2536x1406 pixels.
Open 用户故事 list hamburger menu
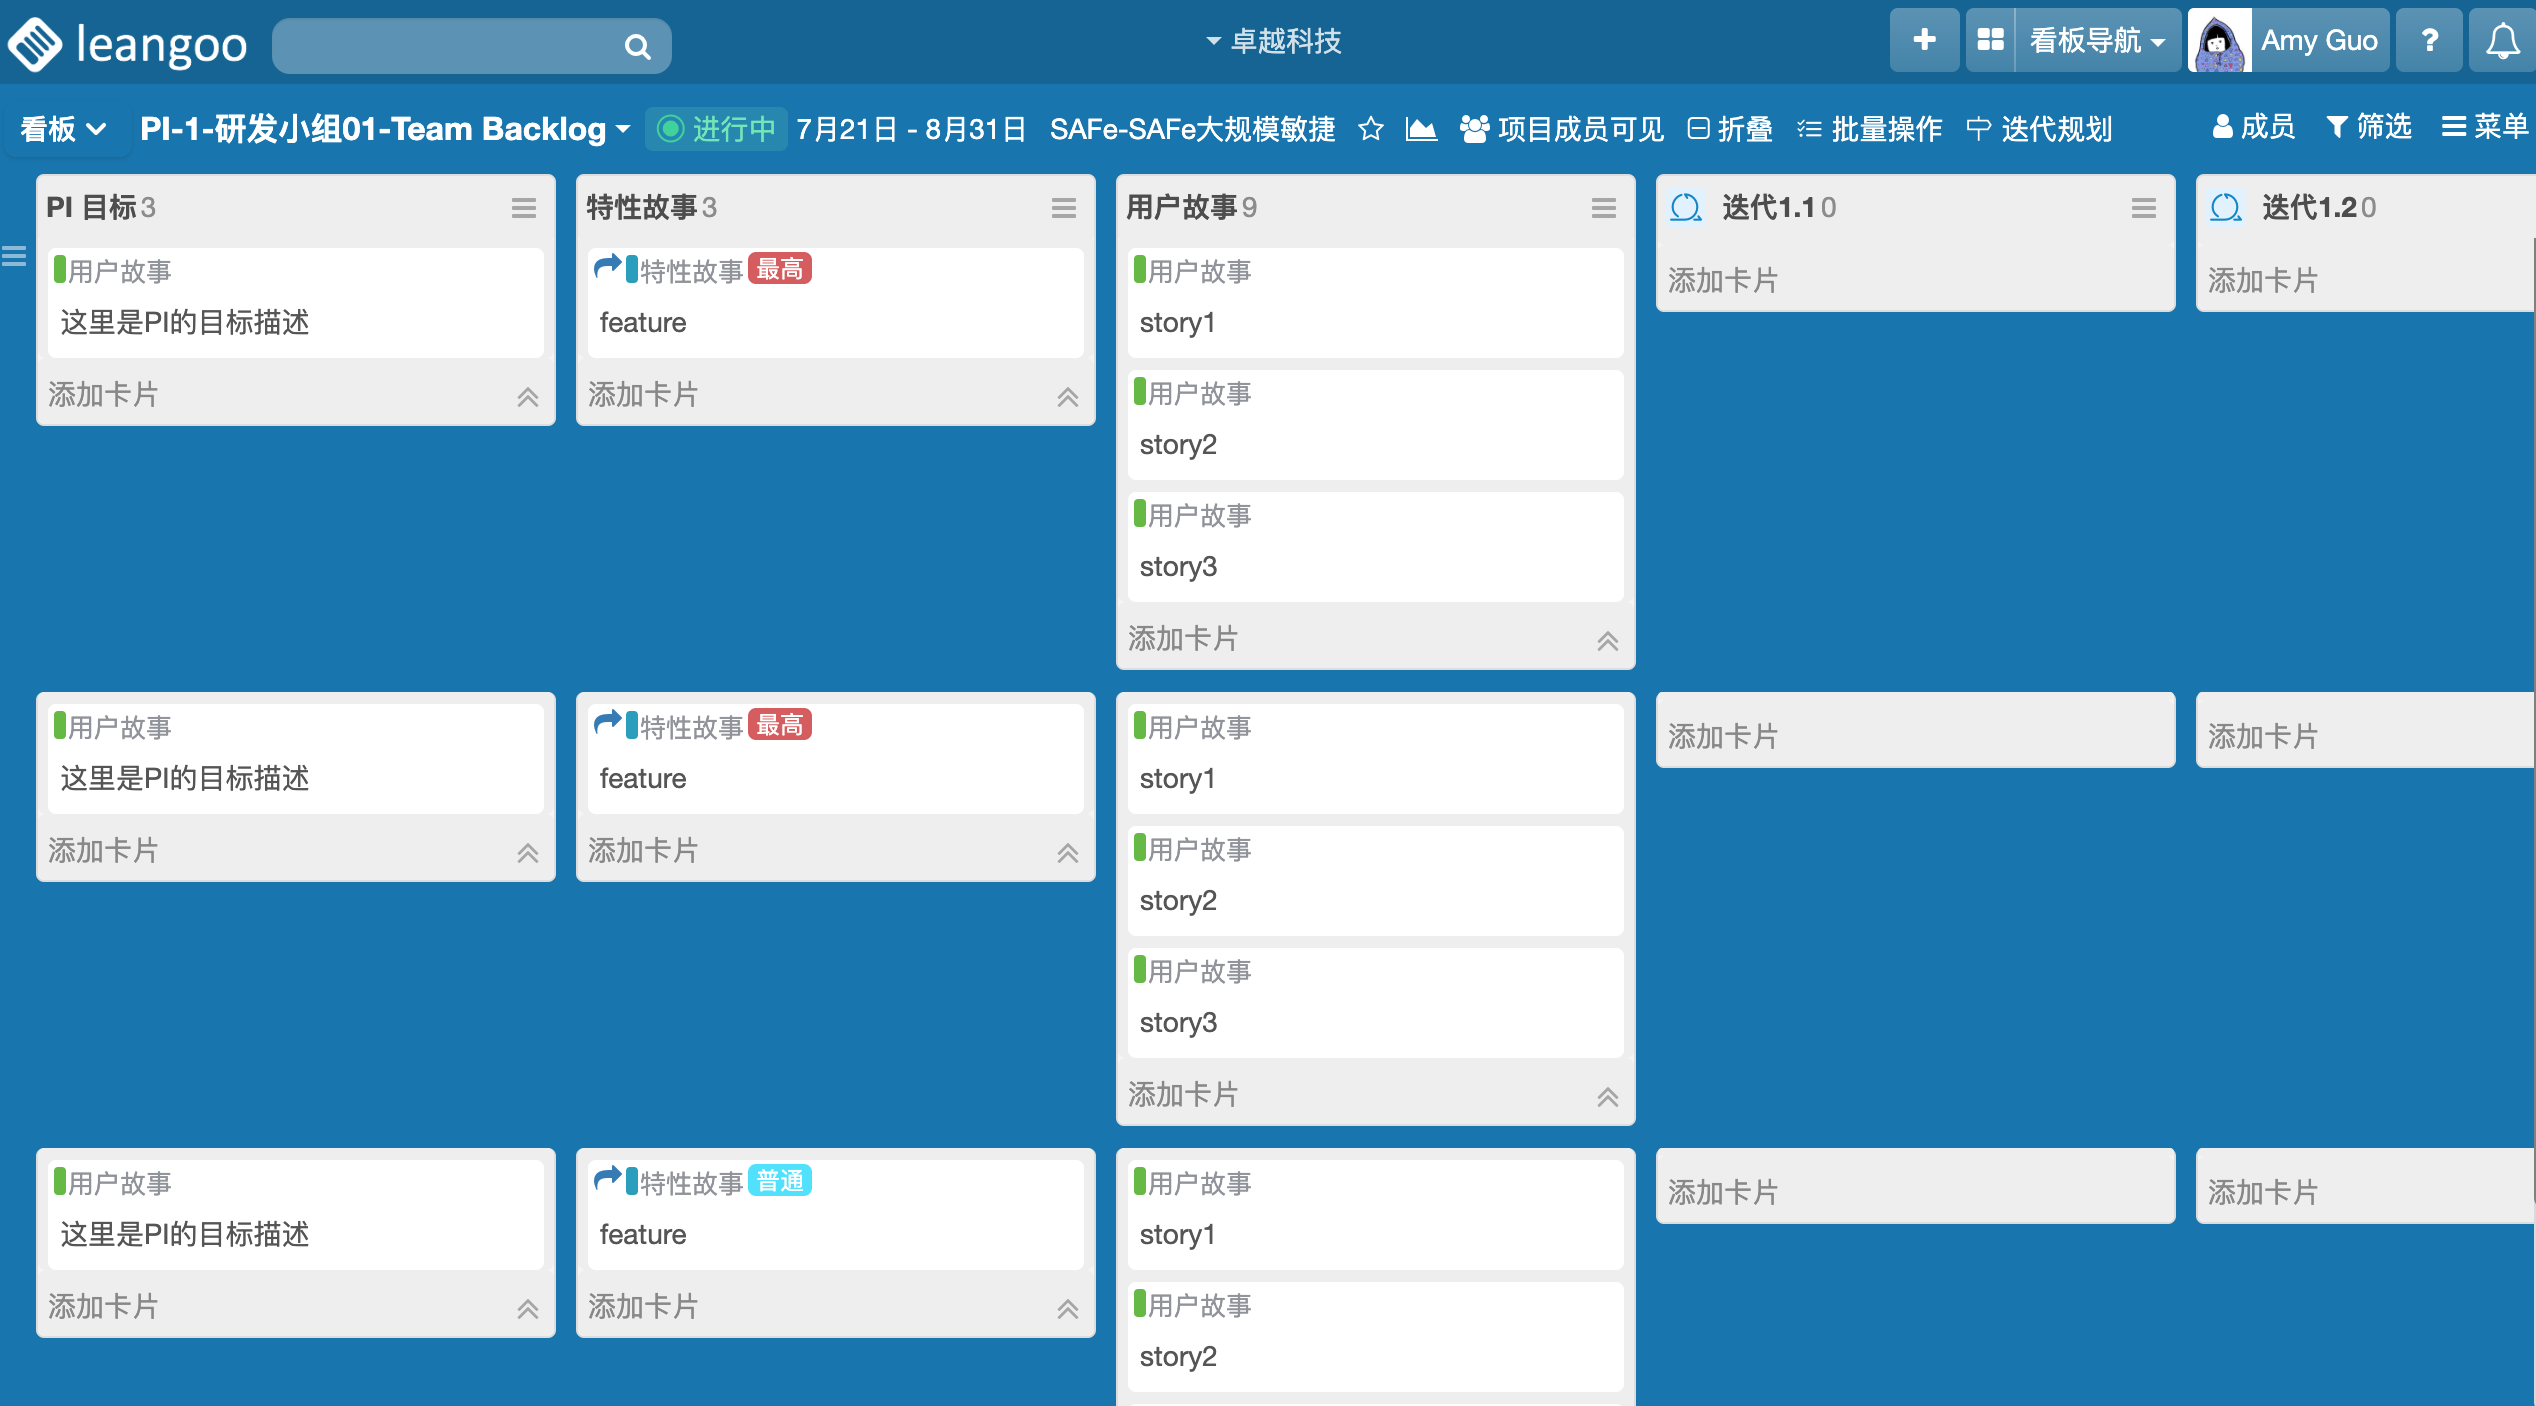1603,208
